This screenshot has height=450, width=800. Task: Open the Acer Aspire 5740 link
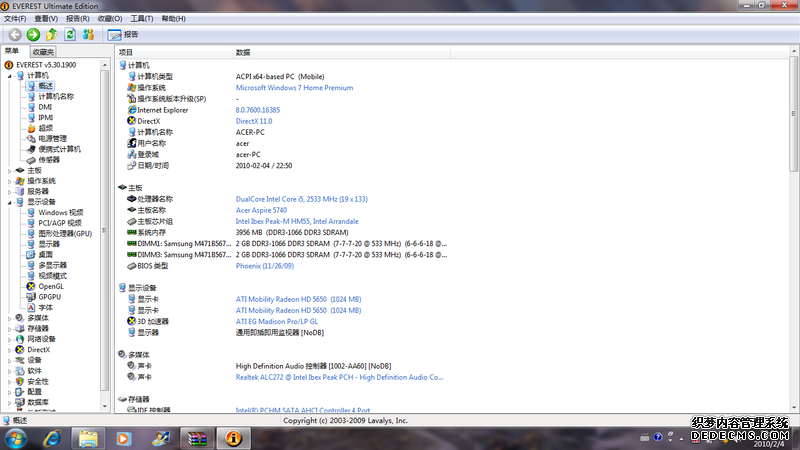tap(261, 210)
